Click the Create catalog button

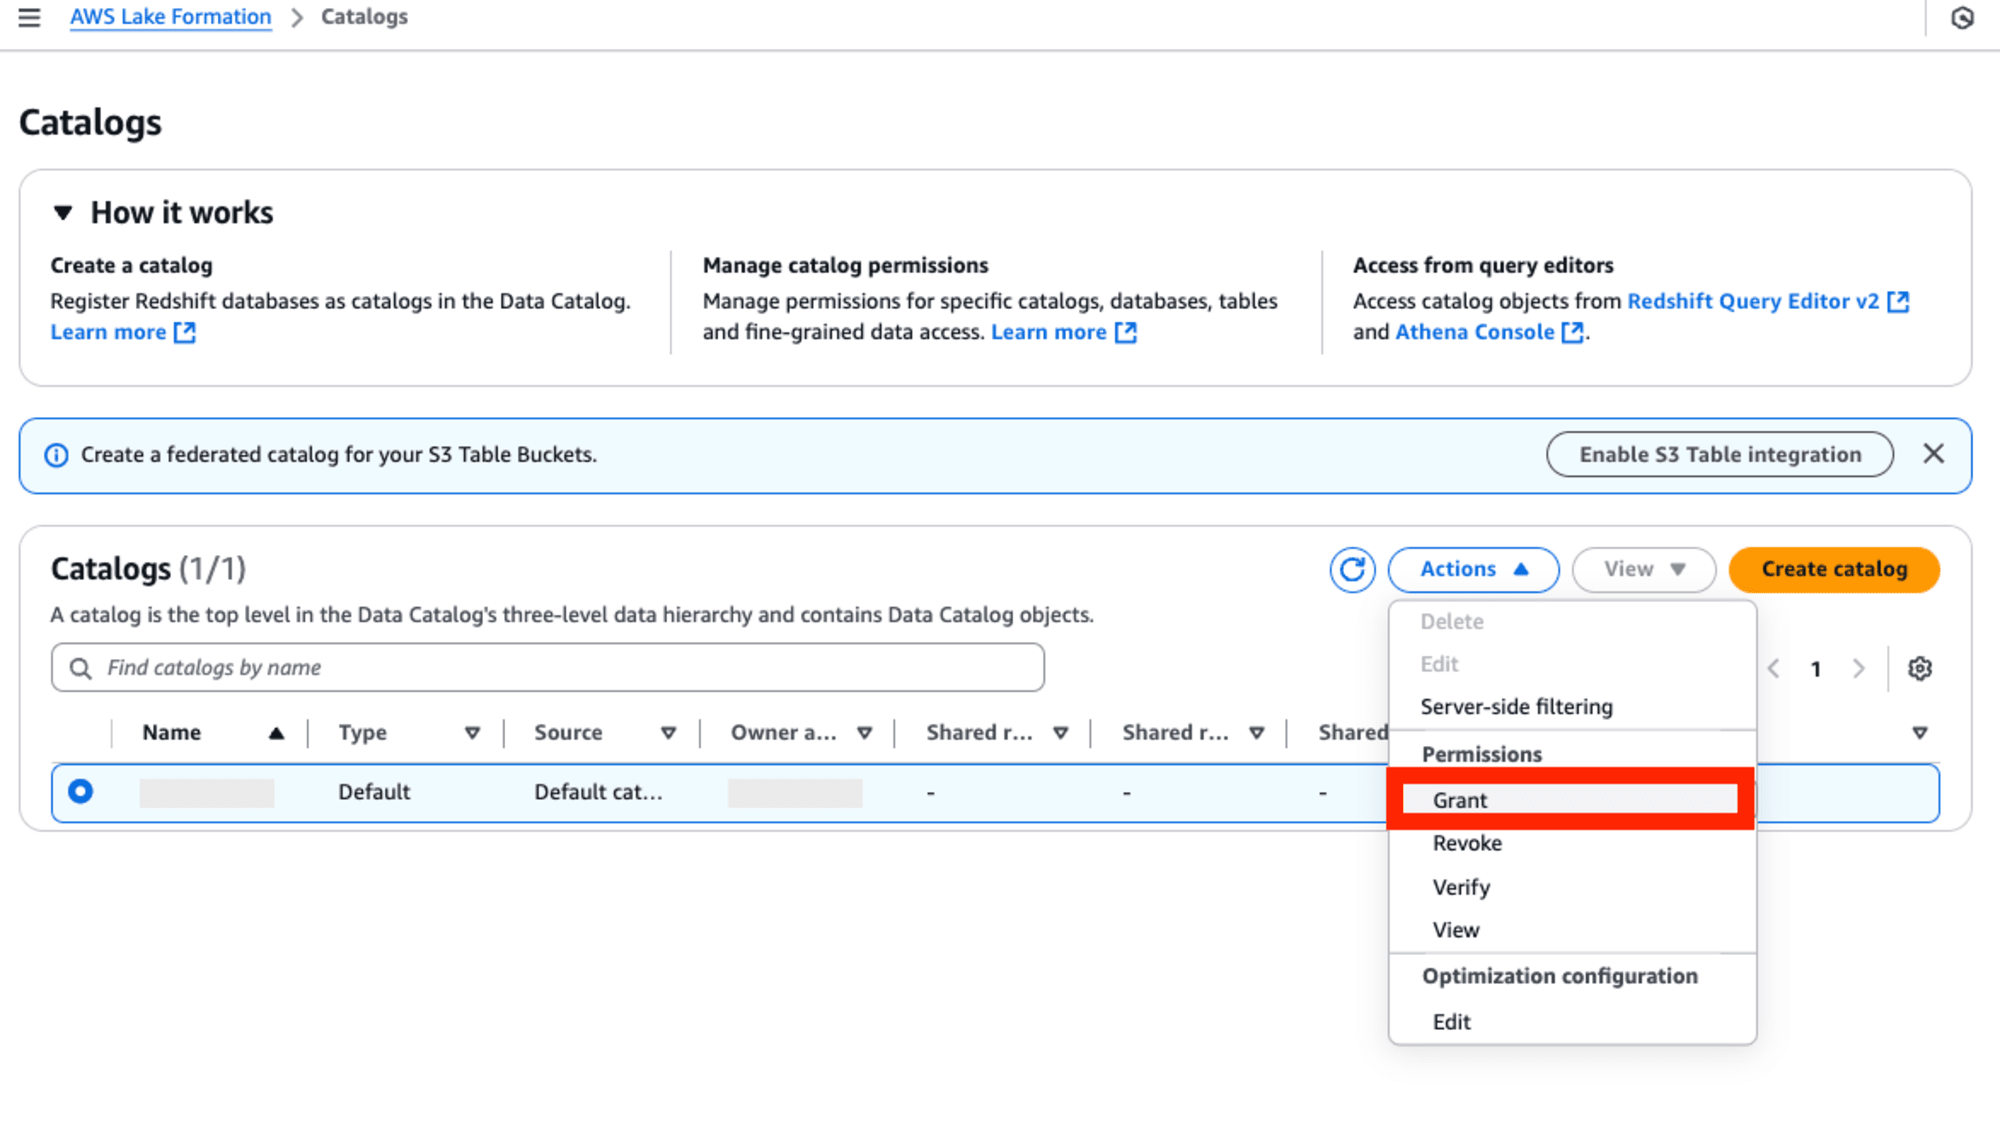point(1834,568)
